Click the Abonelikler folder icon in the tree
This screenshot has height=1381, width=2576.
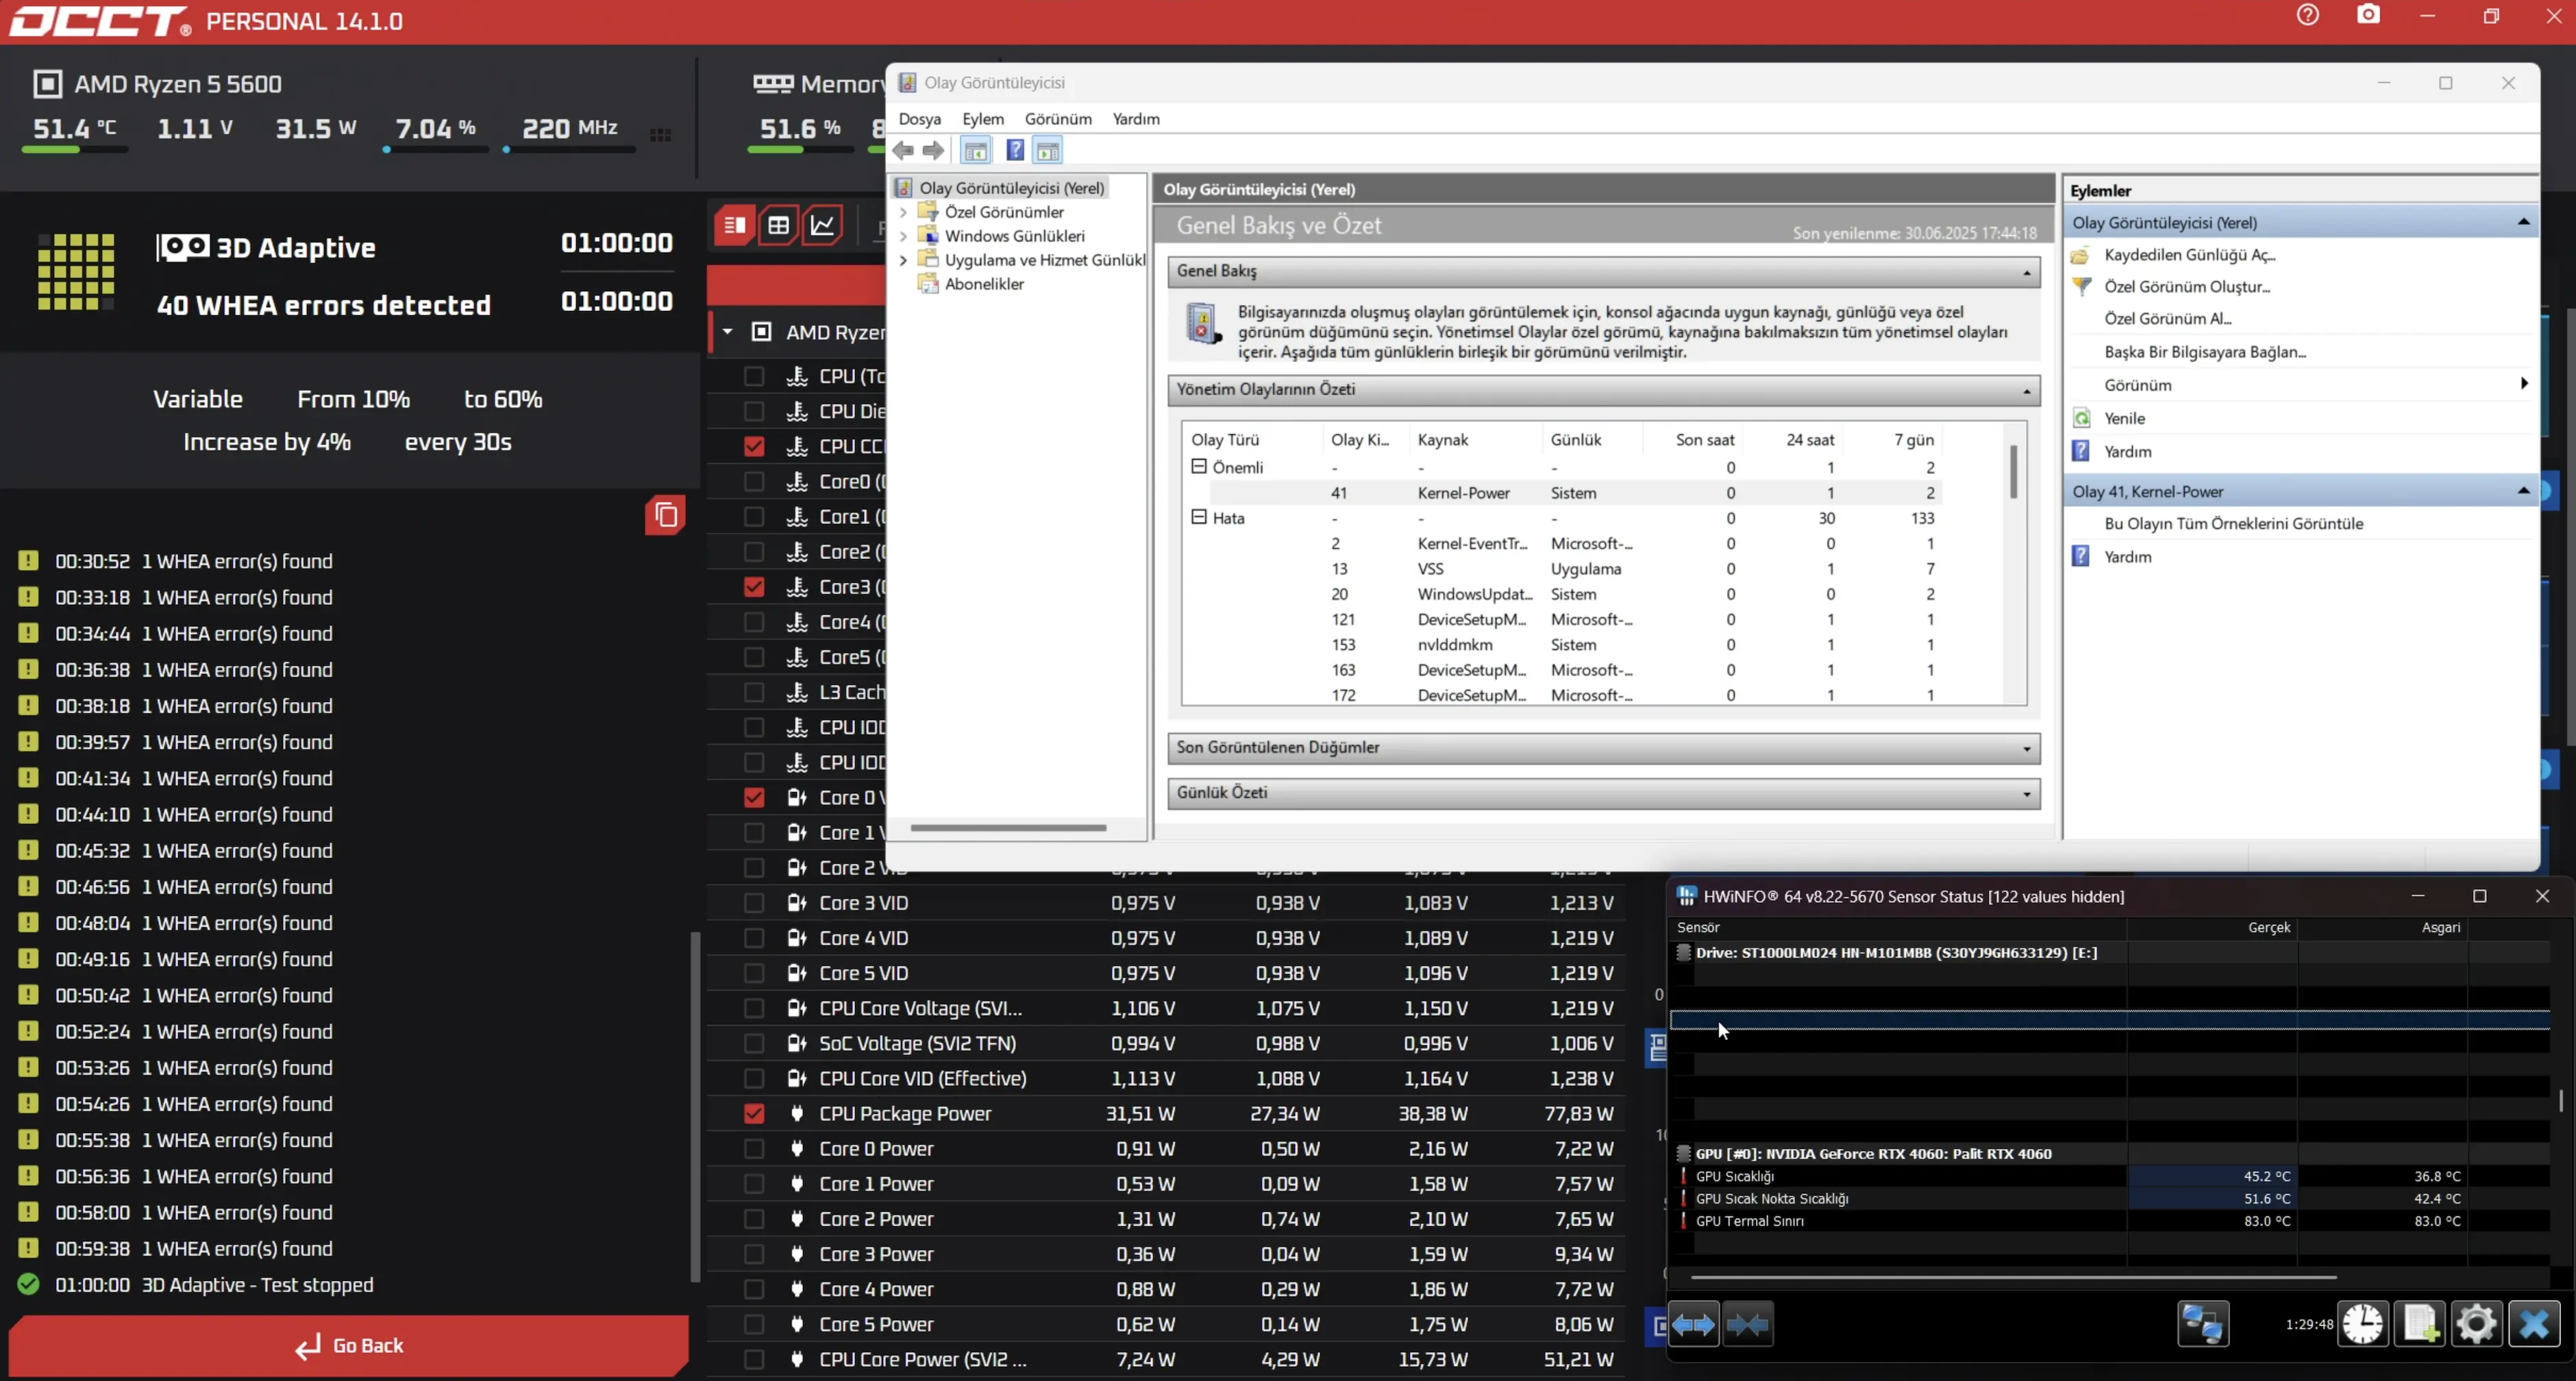pyautogui.click(x=928, y=284)
